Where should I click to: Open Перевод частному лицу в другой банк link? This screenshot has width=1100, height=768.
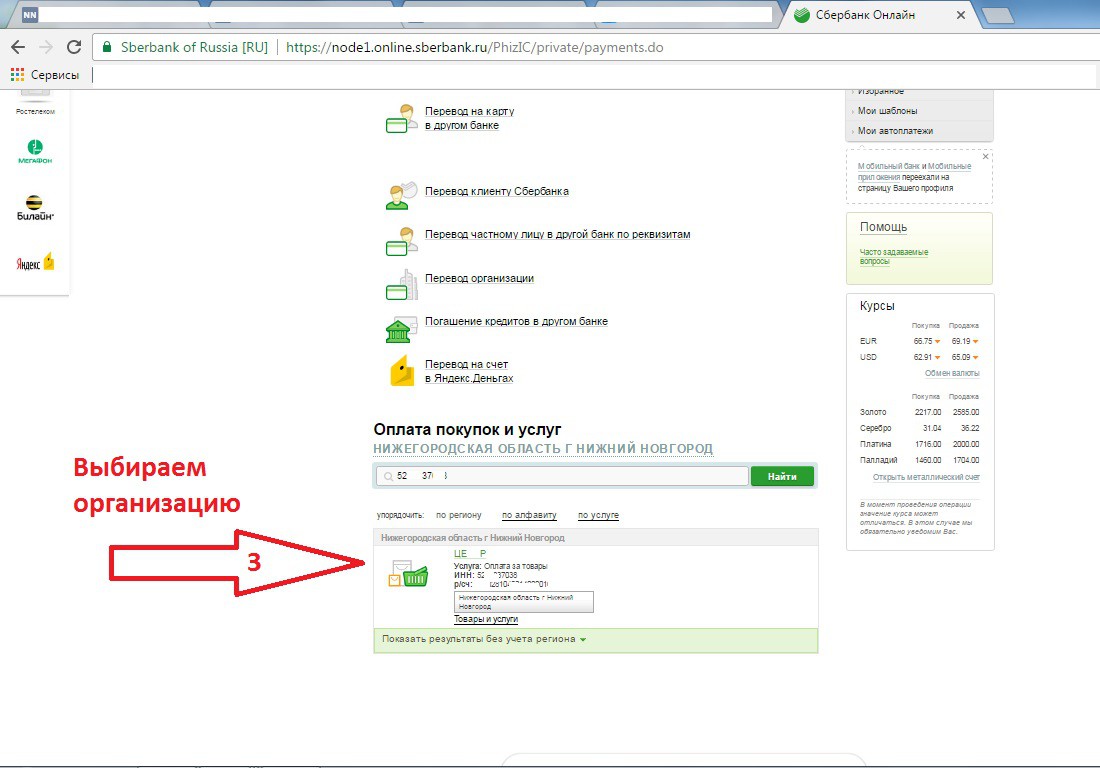558,234
